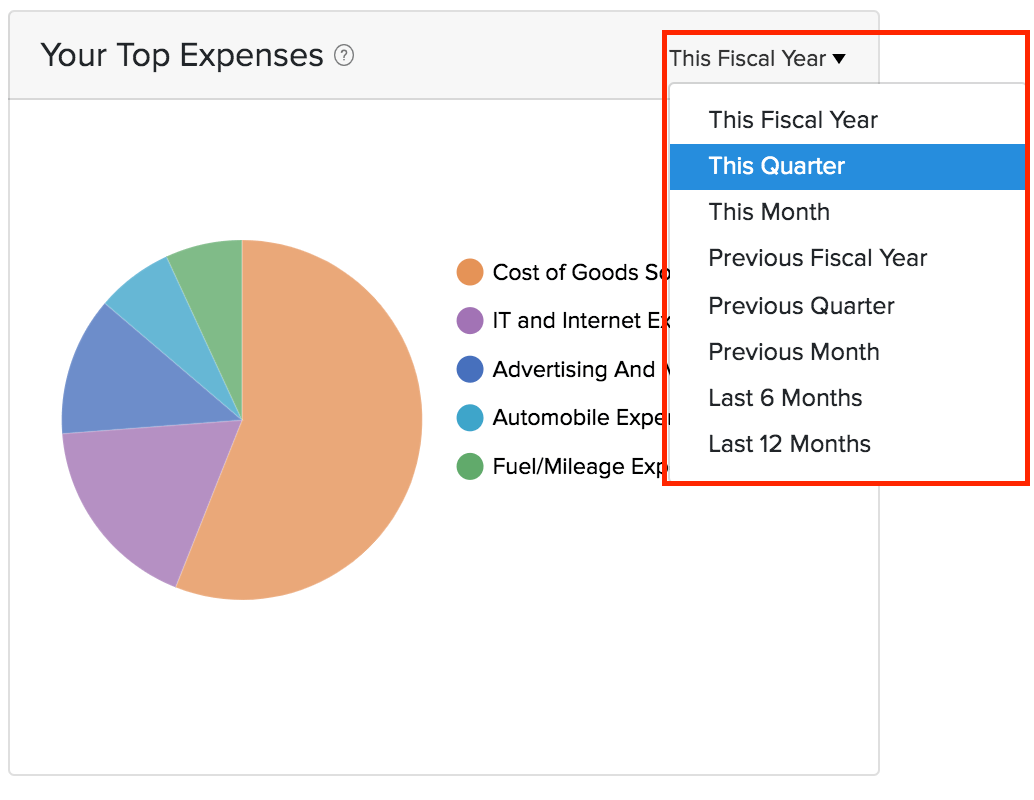Click the orange Cost of Goods legend dot
Image resolution: width=1034 pixels, height=800 pixels.
pyautogui.click(x=470, y=272)
